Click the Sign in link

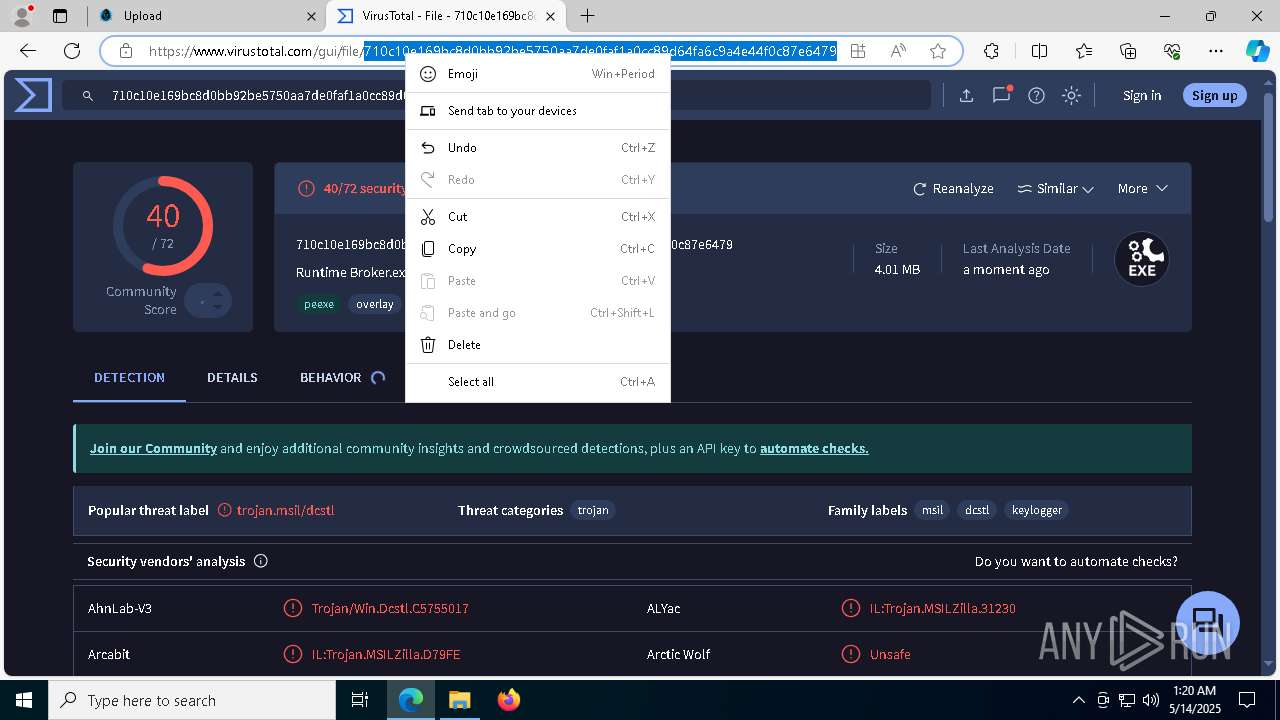1142,96
